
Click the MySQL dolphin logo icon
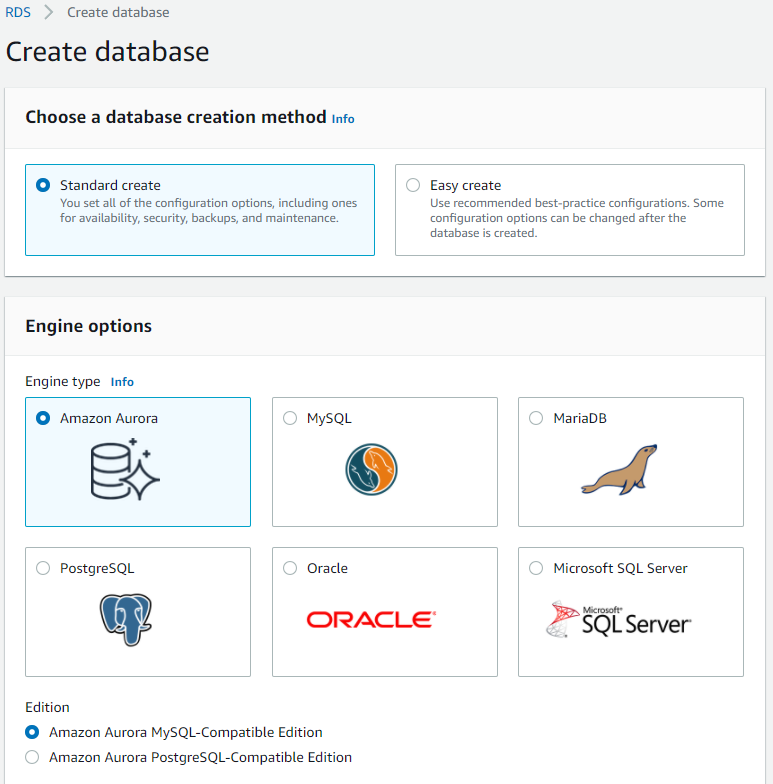371,469
